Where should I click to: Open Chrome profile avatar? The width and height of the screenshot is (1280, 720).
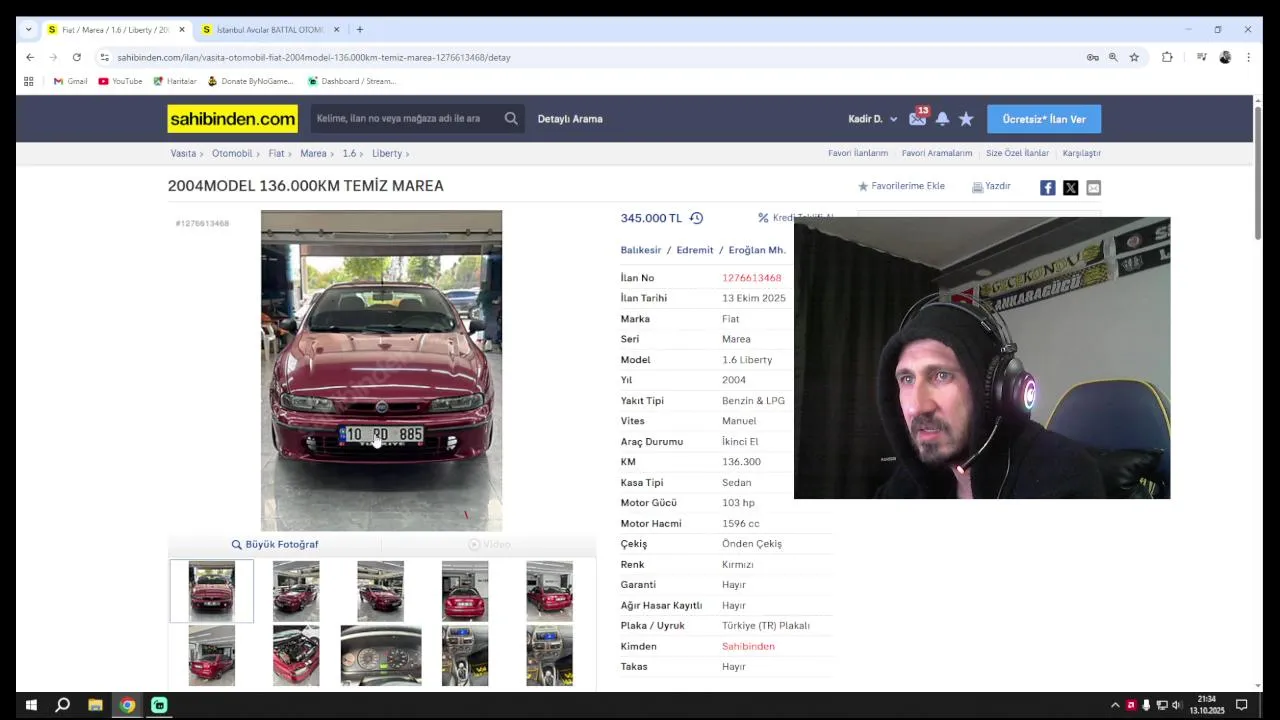(1225, 57)
